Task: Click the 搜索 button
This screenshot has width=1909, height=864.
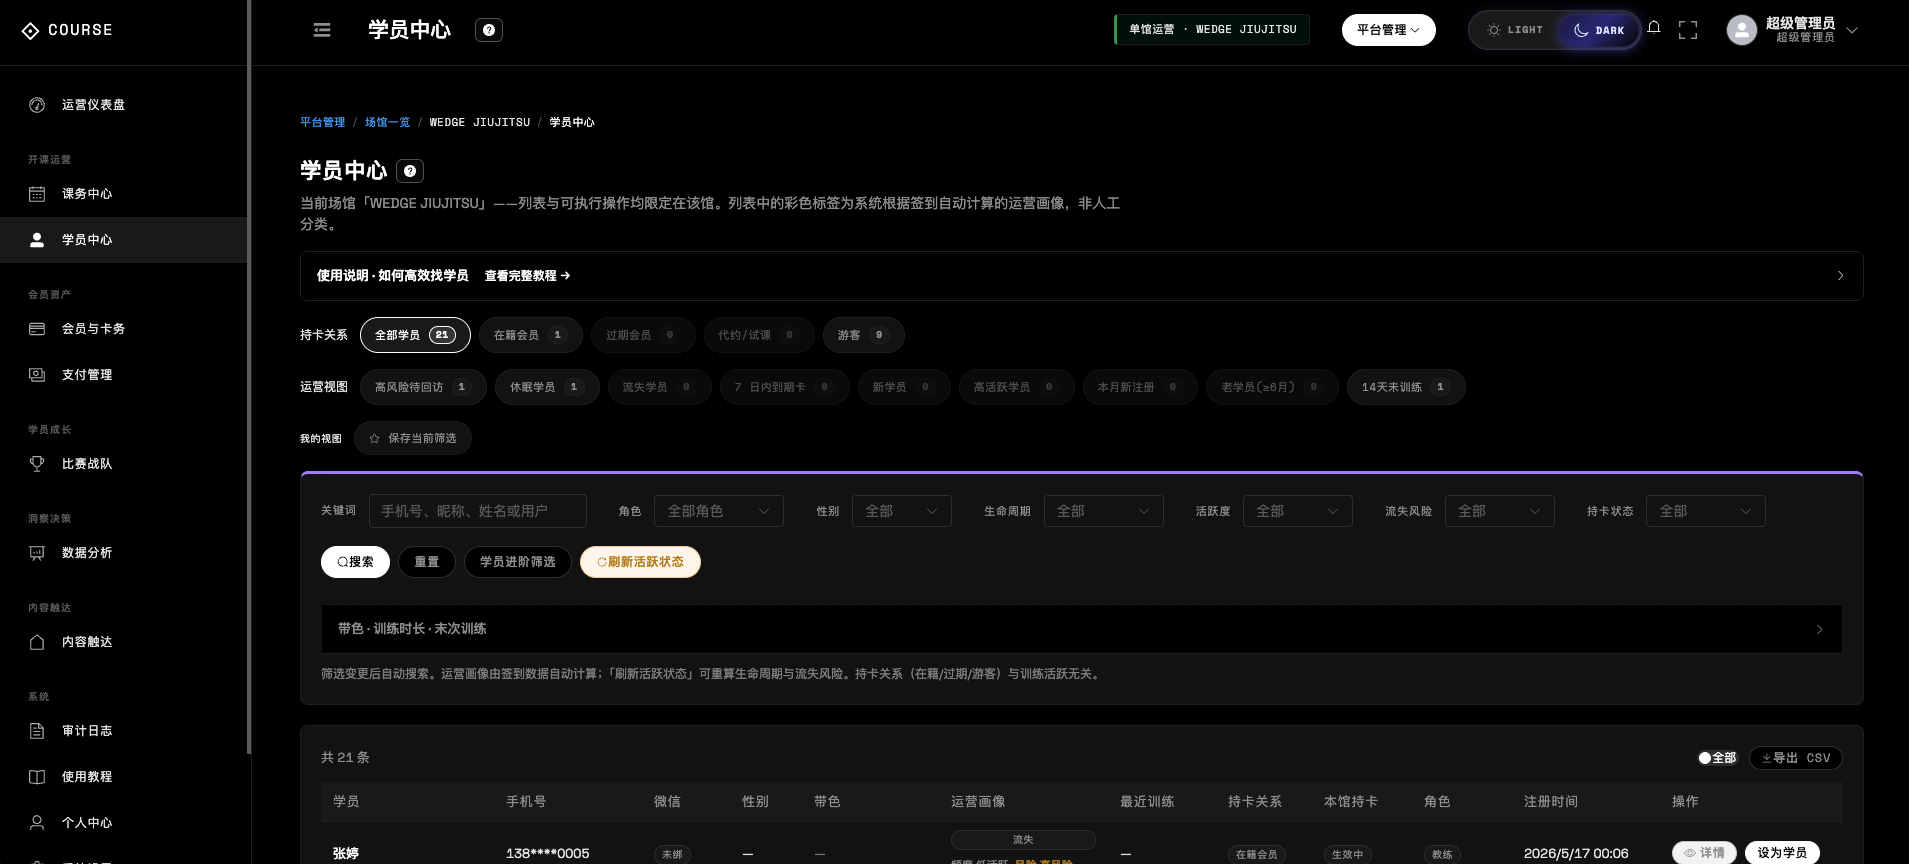Action: [x=355, y=562]
